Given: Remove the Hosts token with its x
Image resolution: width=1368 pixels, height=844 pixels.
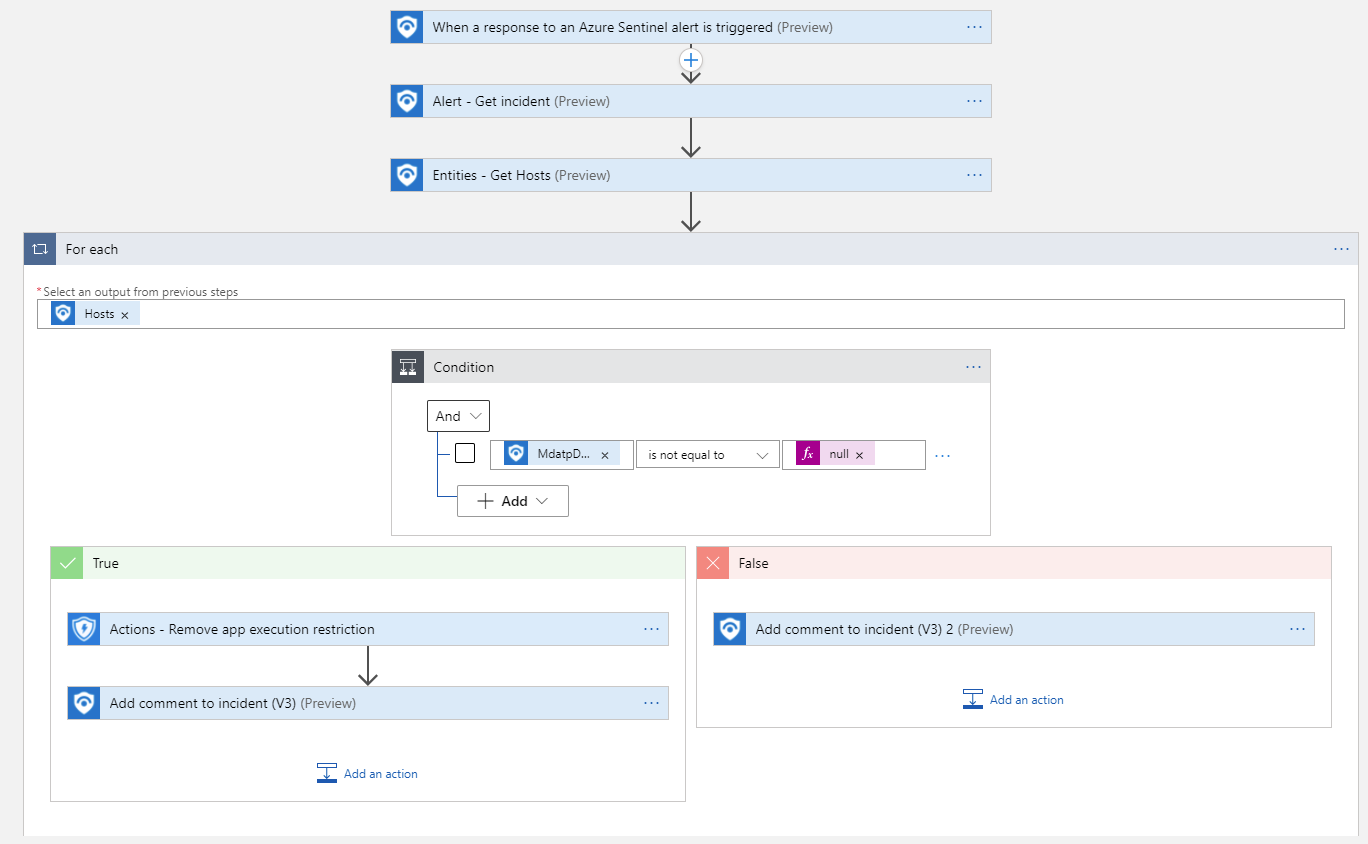Looking at the screenshot, I should pyautogui.click(x=125, y=315).
